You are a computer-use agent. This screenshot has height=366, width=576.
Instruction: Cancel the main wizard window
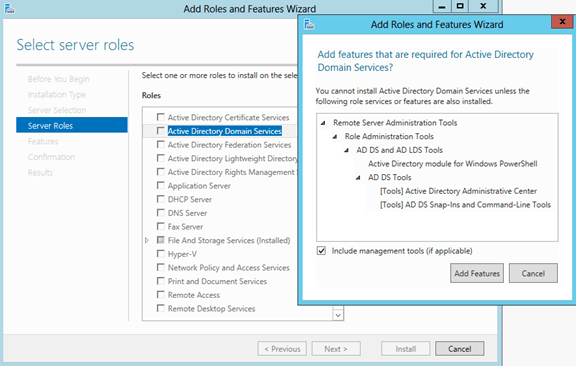pyautogui.click(x=460, y=349)
